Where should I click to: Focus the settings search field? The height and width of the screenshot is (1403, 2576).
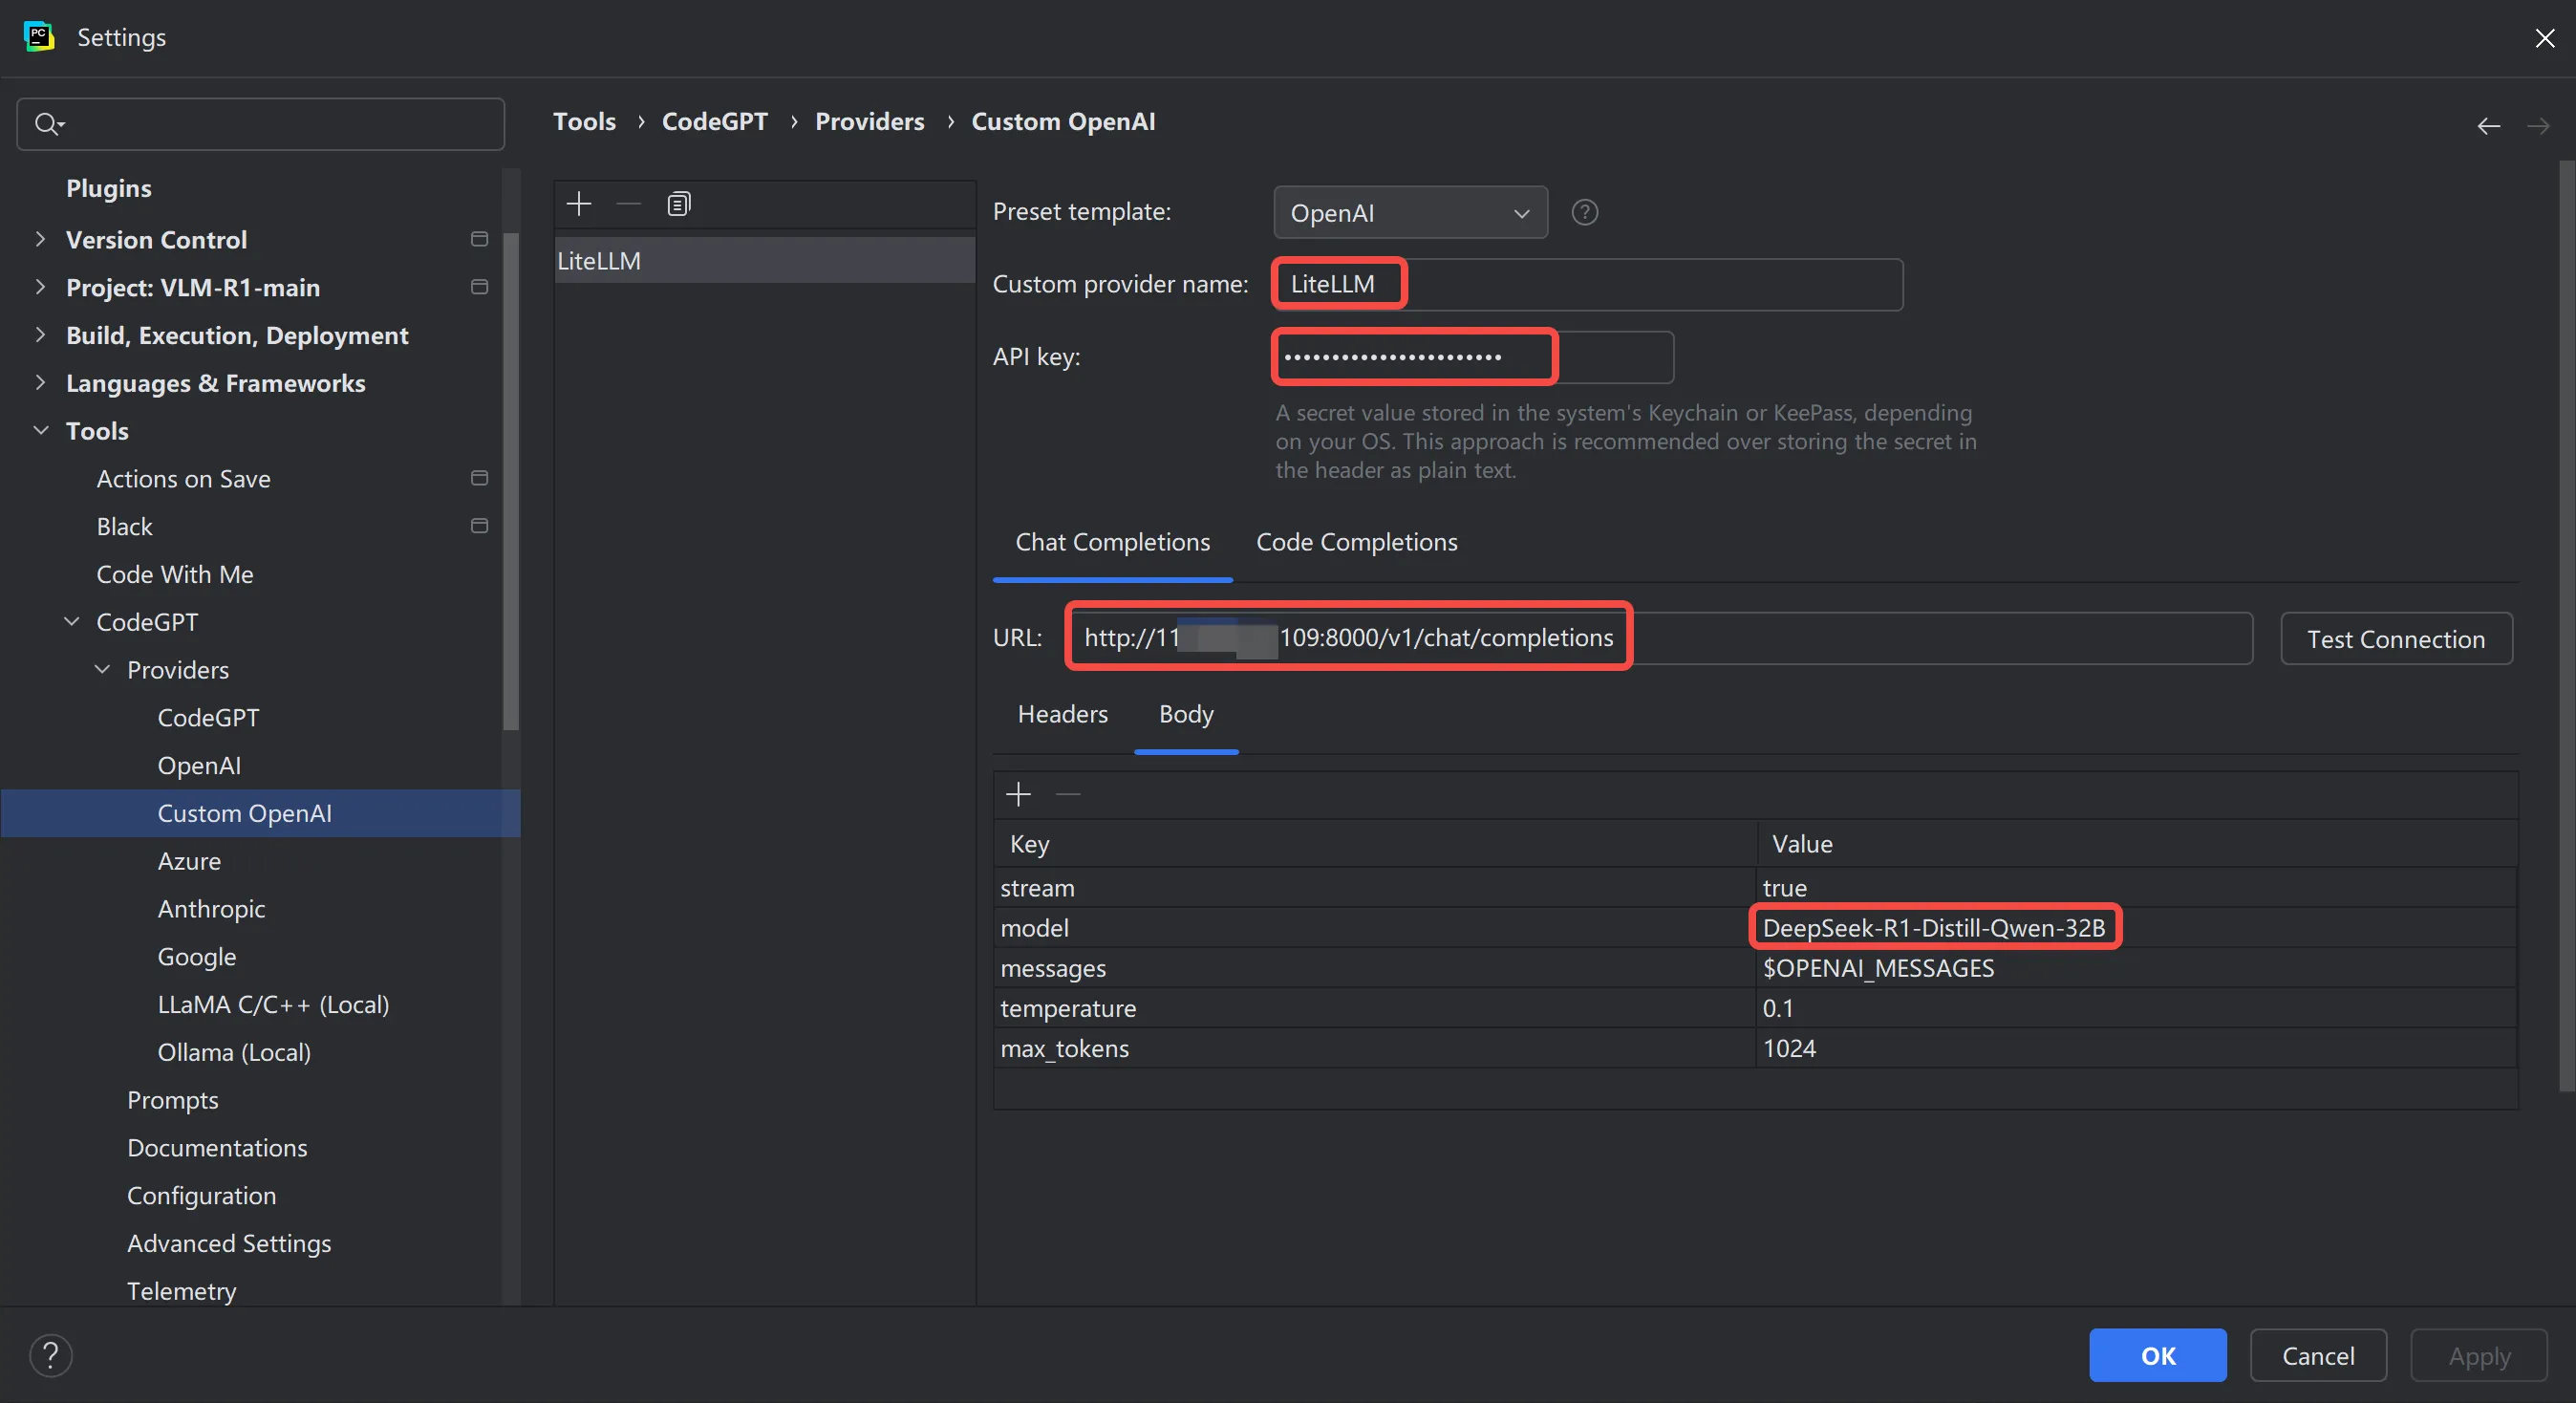pyautogui.click(x=261, y=124)
